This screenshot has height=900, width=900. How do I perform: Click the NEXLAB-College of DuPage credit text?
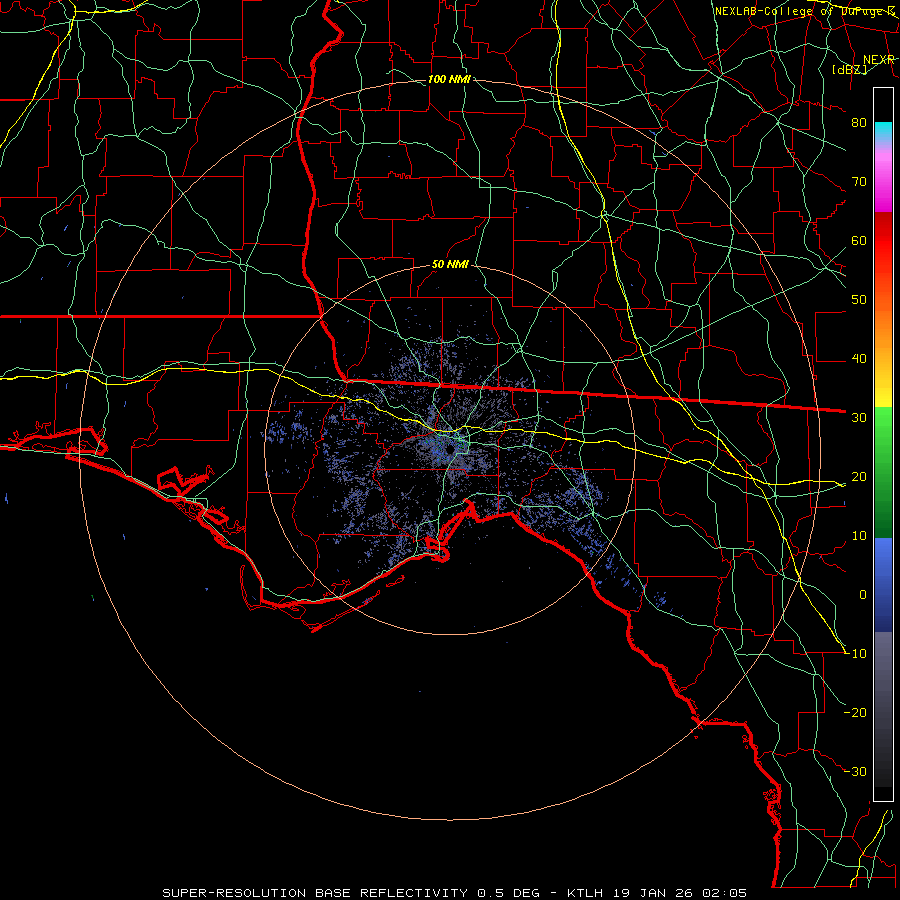coord(805,11)
